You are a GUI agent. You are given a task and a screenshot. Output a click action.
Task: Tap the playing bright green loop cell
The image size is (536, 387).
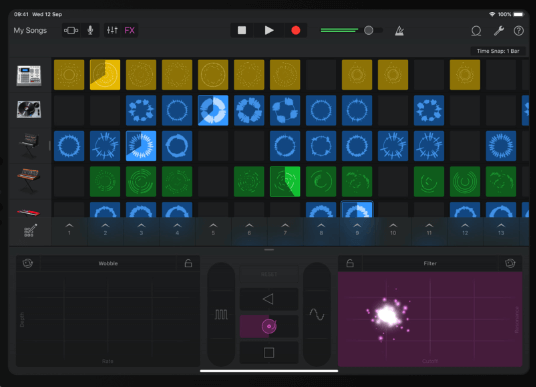tap(285, 182)
